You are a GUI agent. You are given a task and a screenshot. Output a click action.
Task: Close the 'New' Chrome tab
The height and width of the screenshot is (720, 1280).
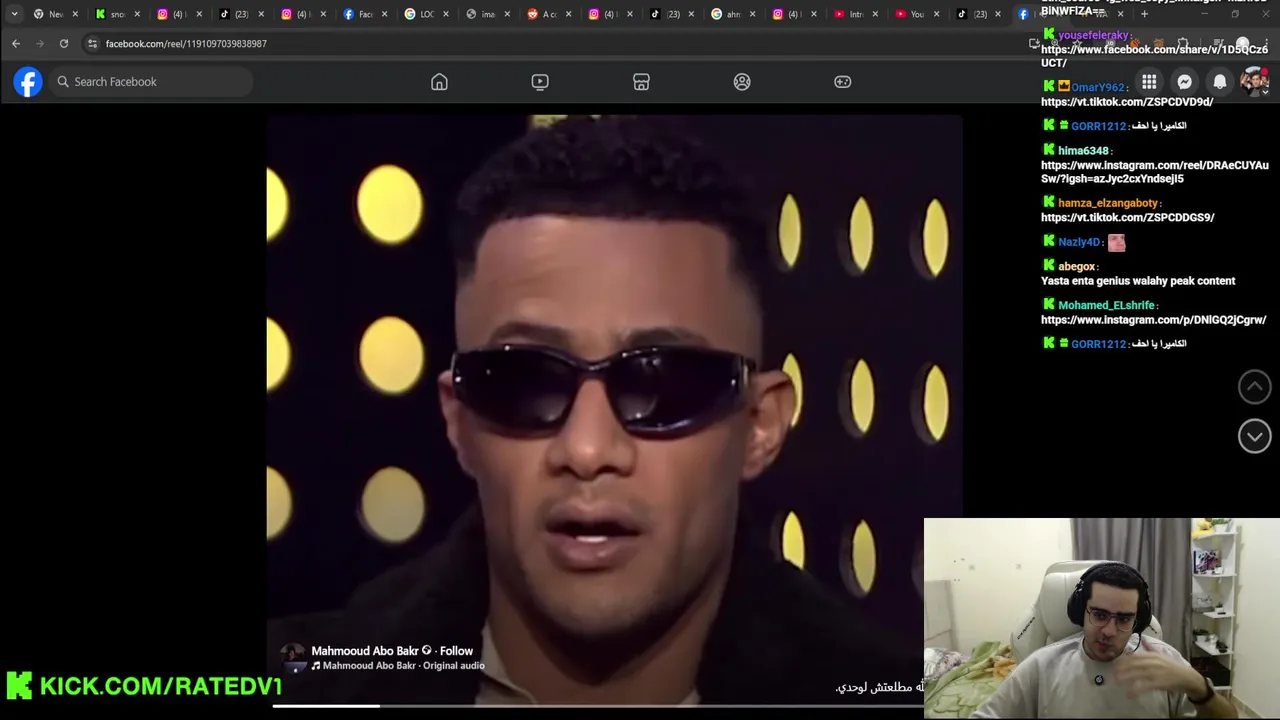click(x=75, y=14)
